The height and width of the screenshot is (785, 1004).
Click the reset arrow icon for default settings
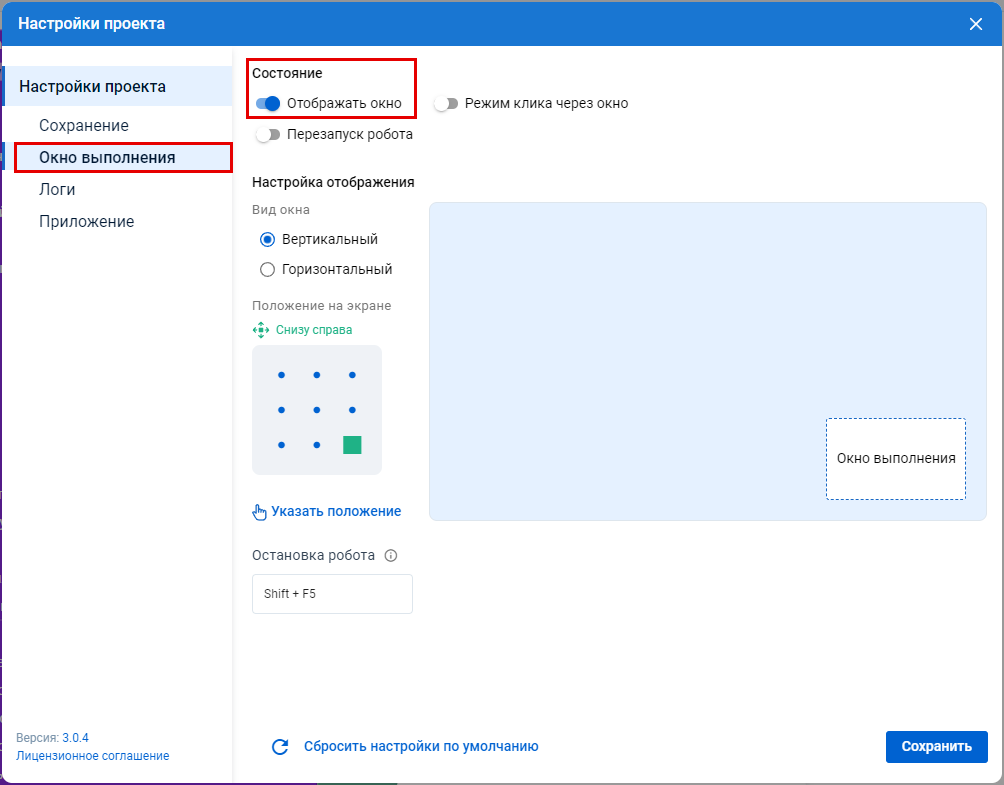(280, 747)
